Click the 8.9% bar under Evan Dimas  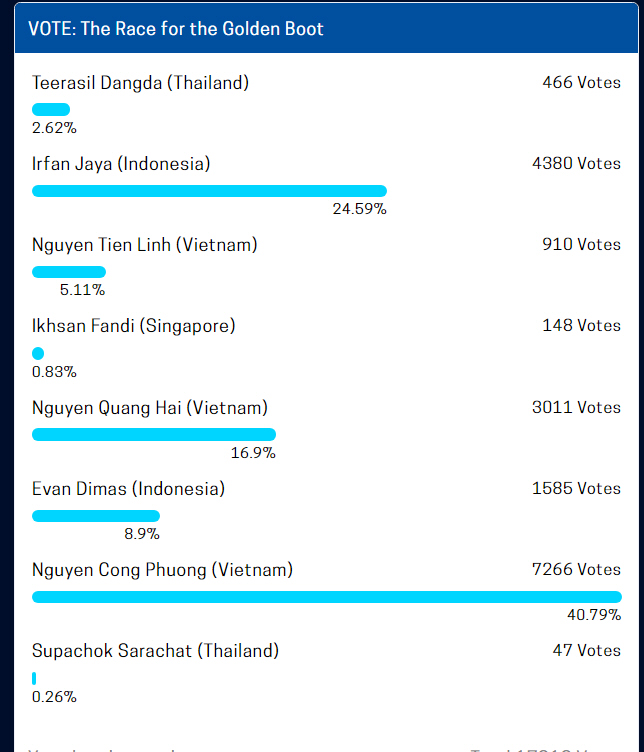95,516
